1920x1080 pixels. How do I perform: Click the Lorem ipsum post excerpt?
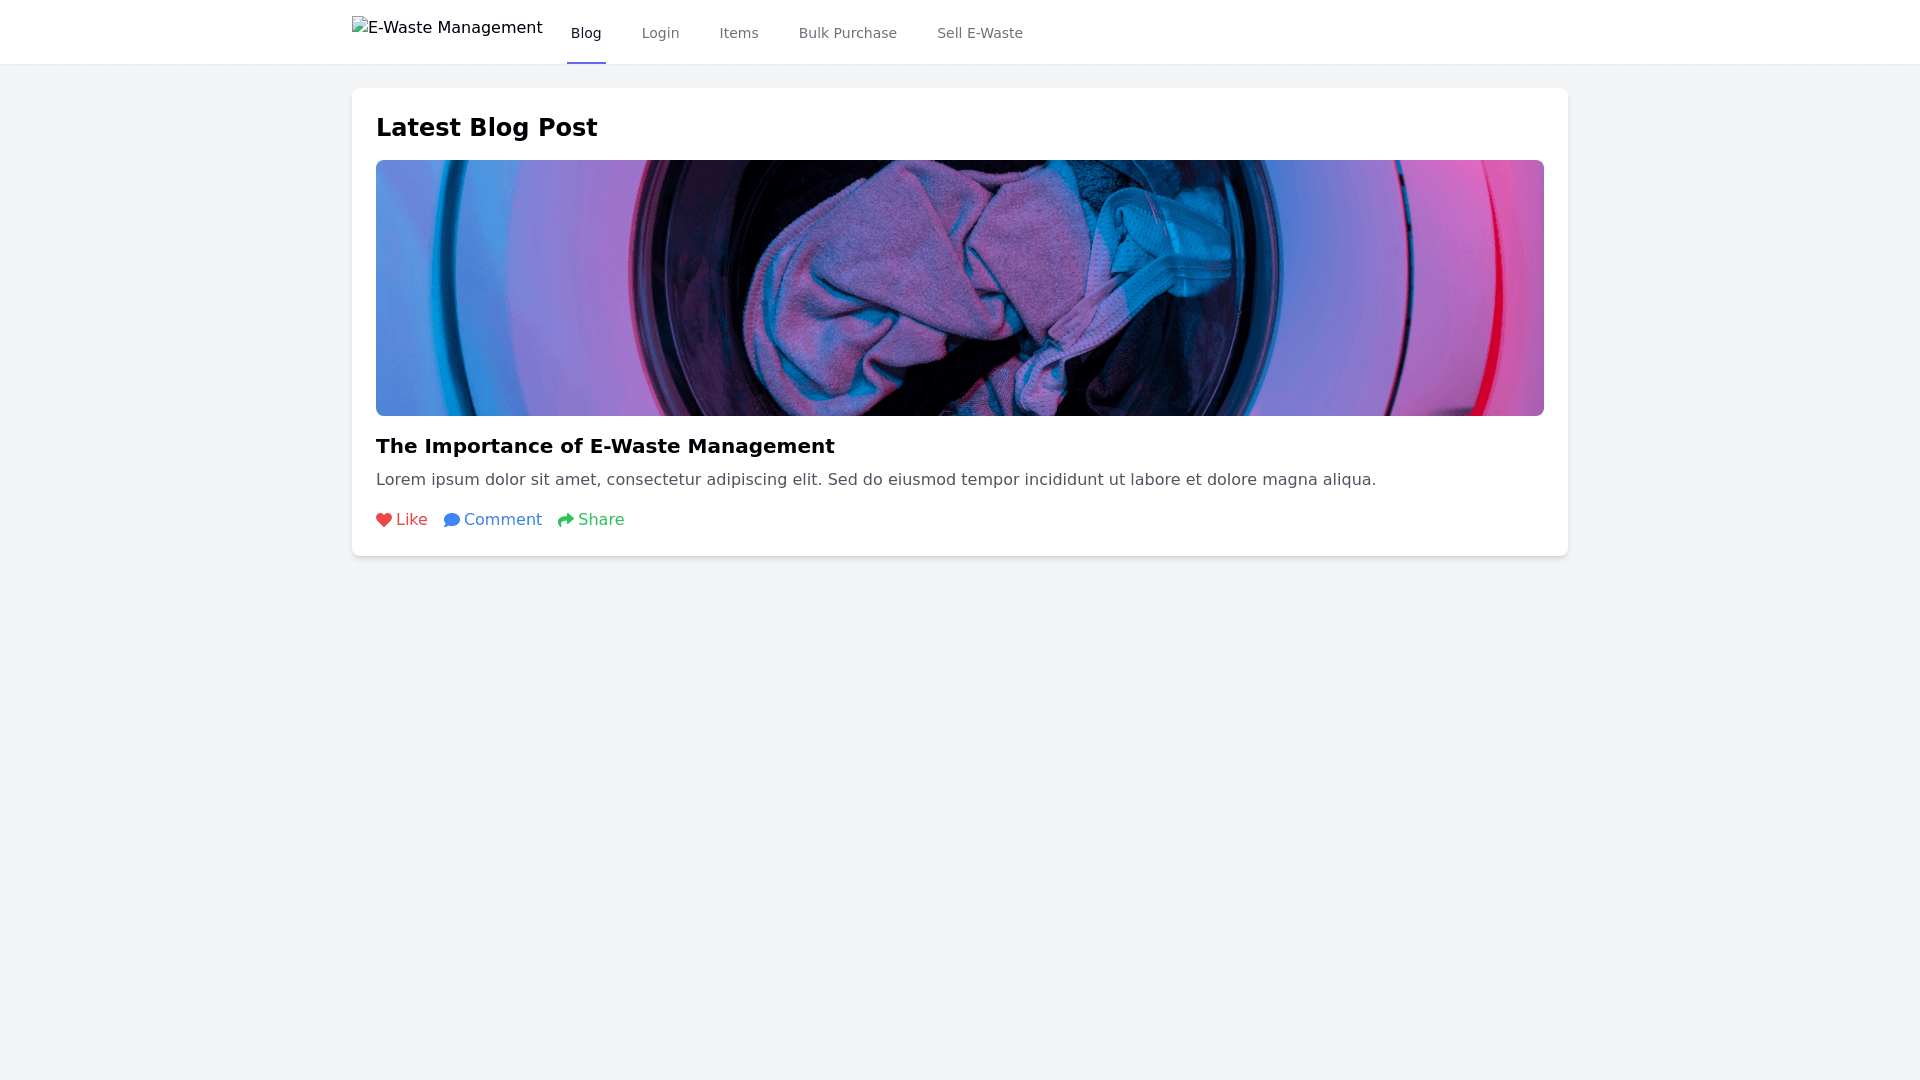pyautogui.click(x=876, y=480)
